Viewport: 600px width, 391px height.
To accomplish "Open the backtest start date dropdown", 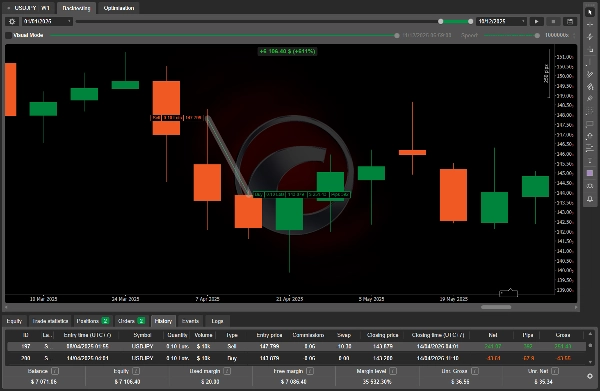I will coord(47,21).
